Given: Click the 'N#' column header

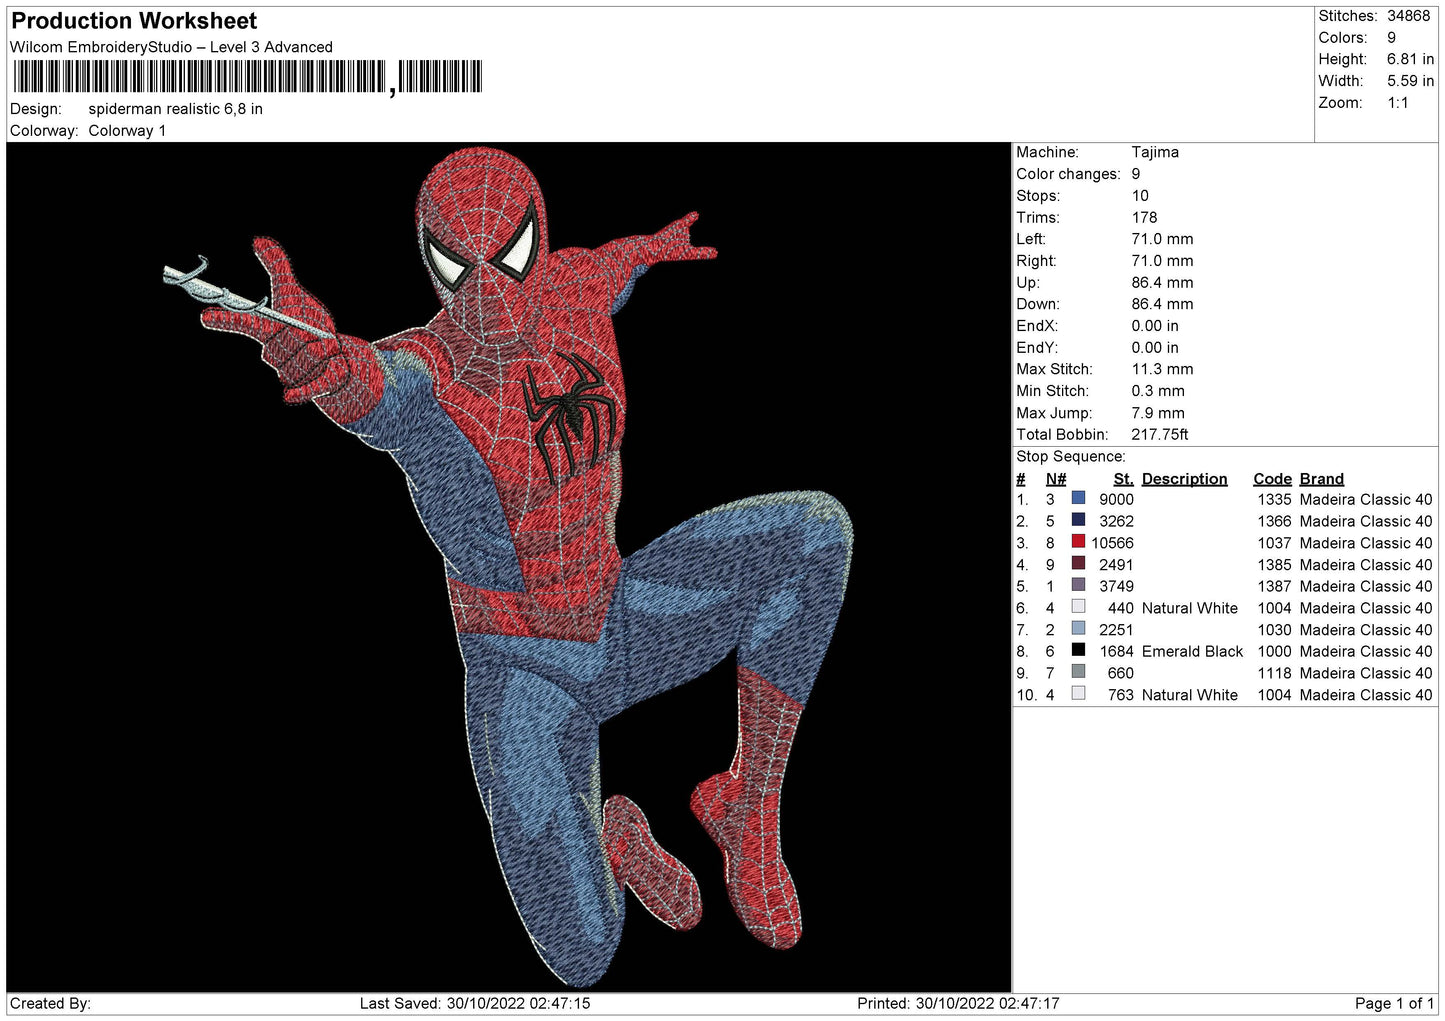Looking at the screenshot, I should (1056, 479).
